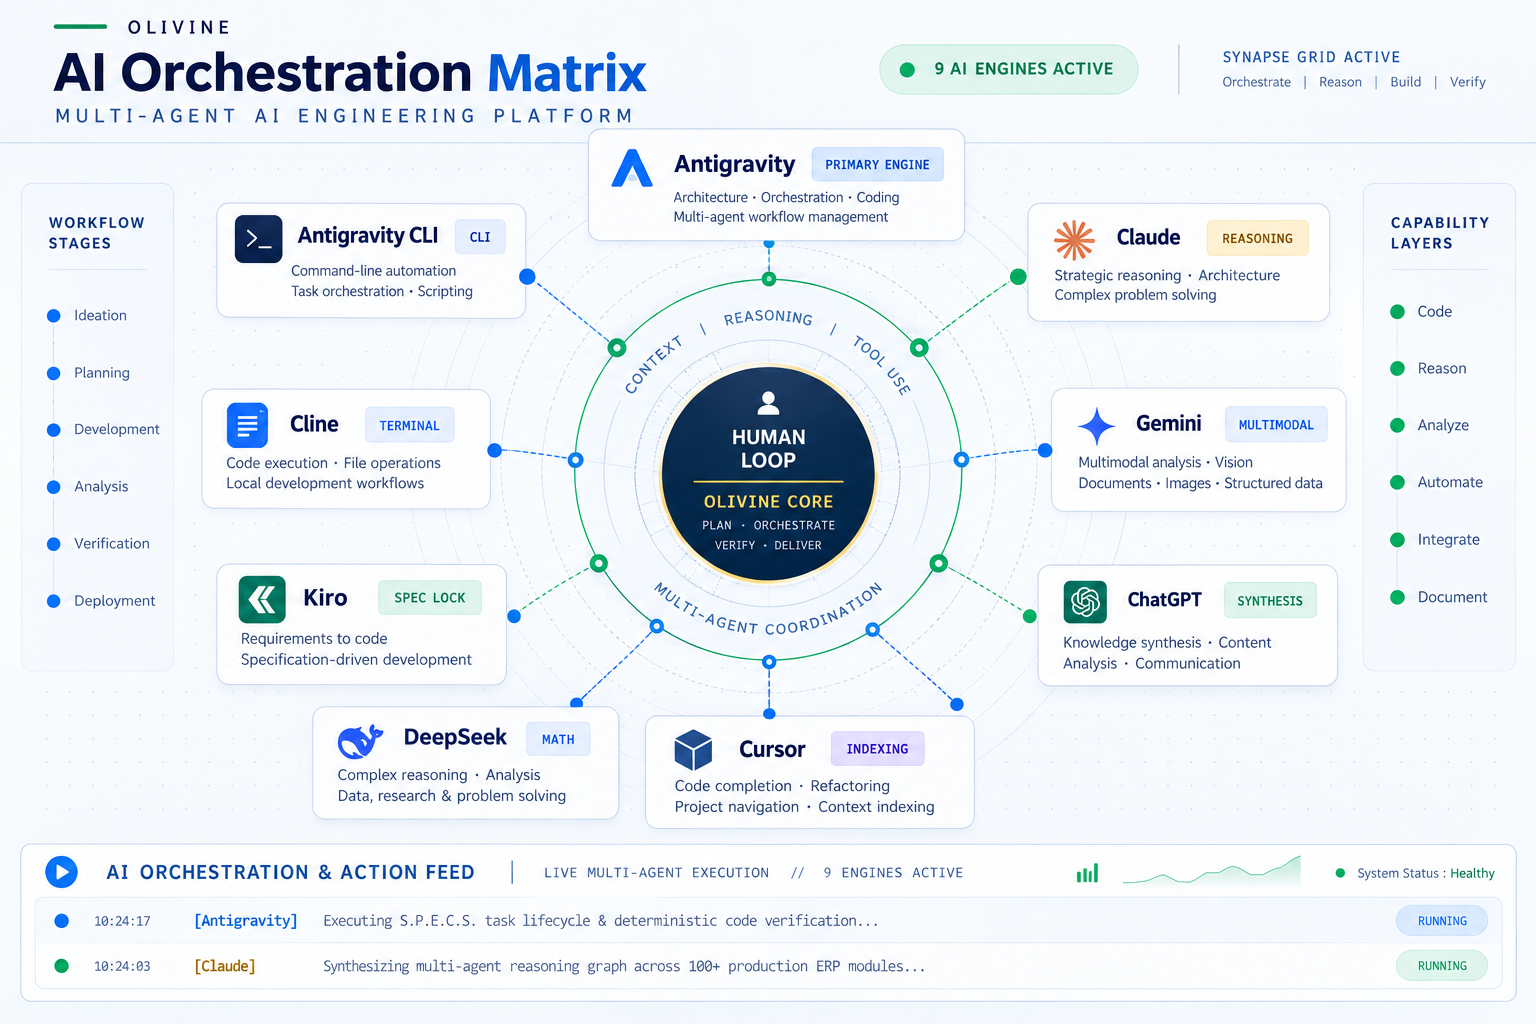The height and width of the screenshot is (1024, 1536).
Task: Click the green connector node on Claude card
Action: [1018, 277]
